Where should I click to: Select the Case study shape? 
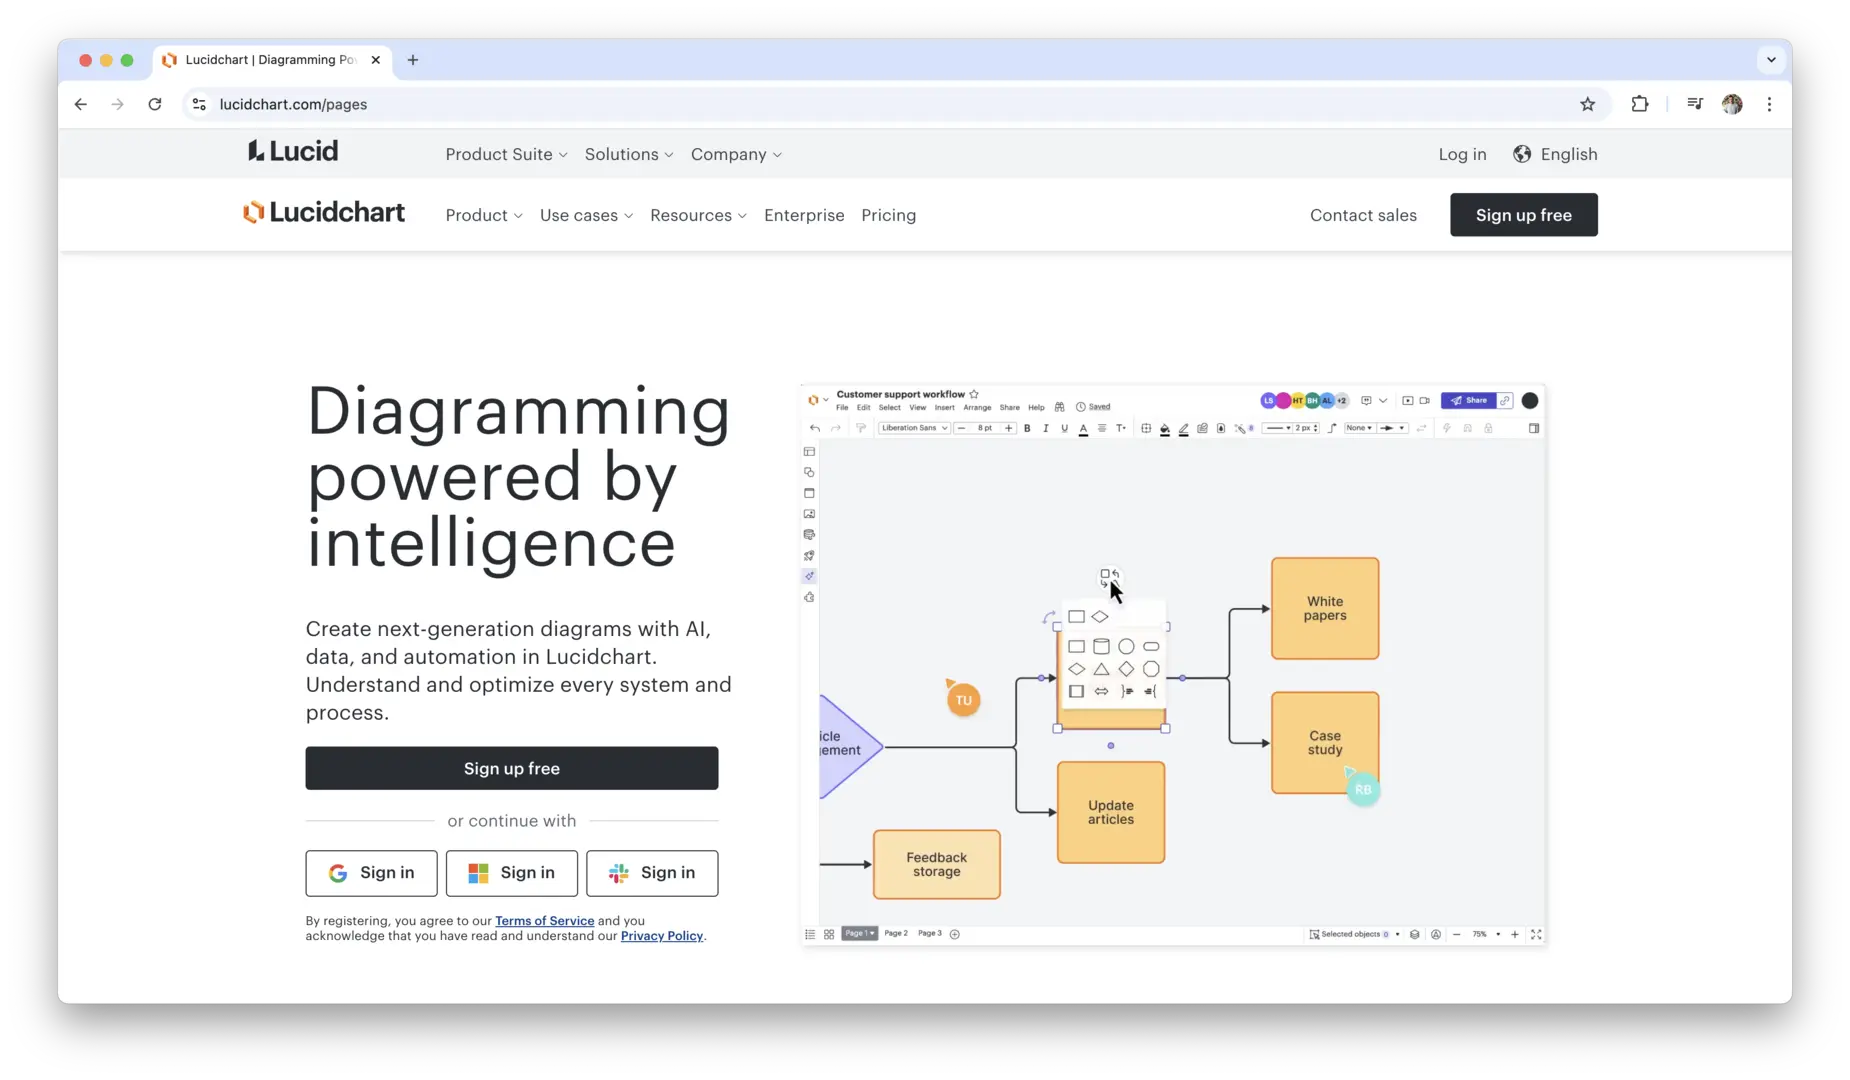tap(1325, 743)
